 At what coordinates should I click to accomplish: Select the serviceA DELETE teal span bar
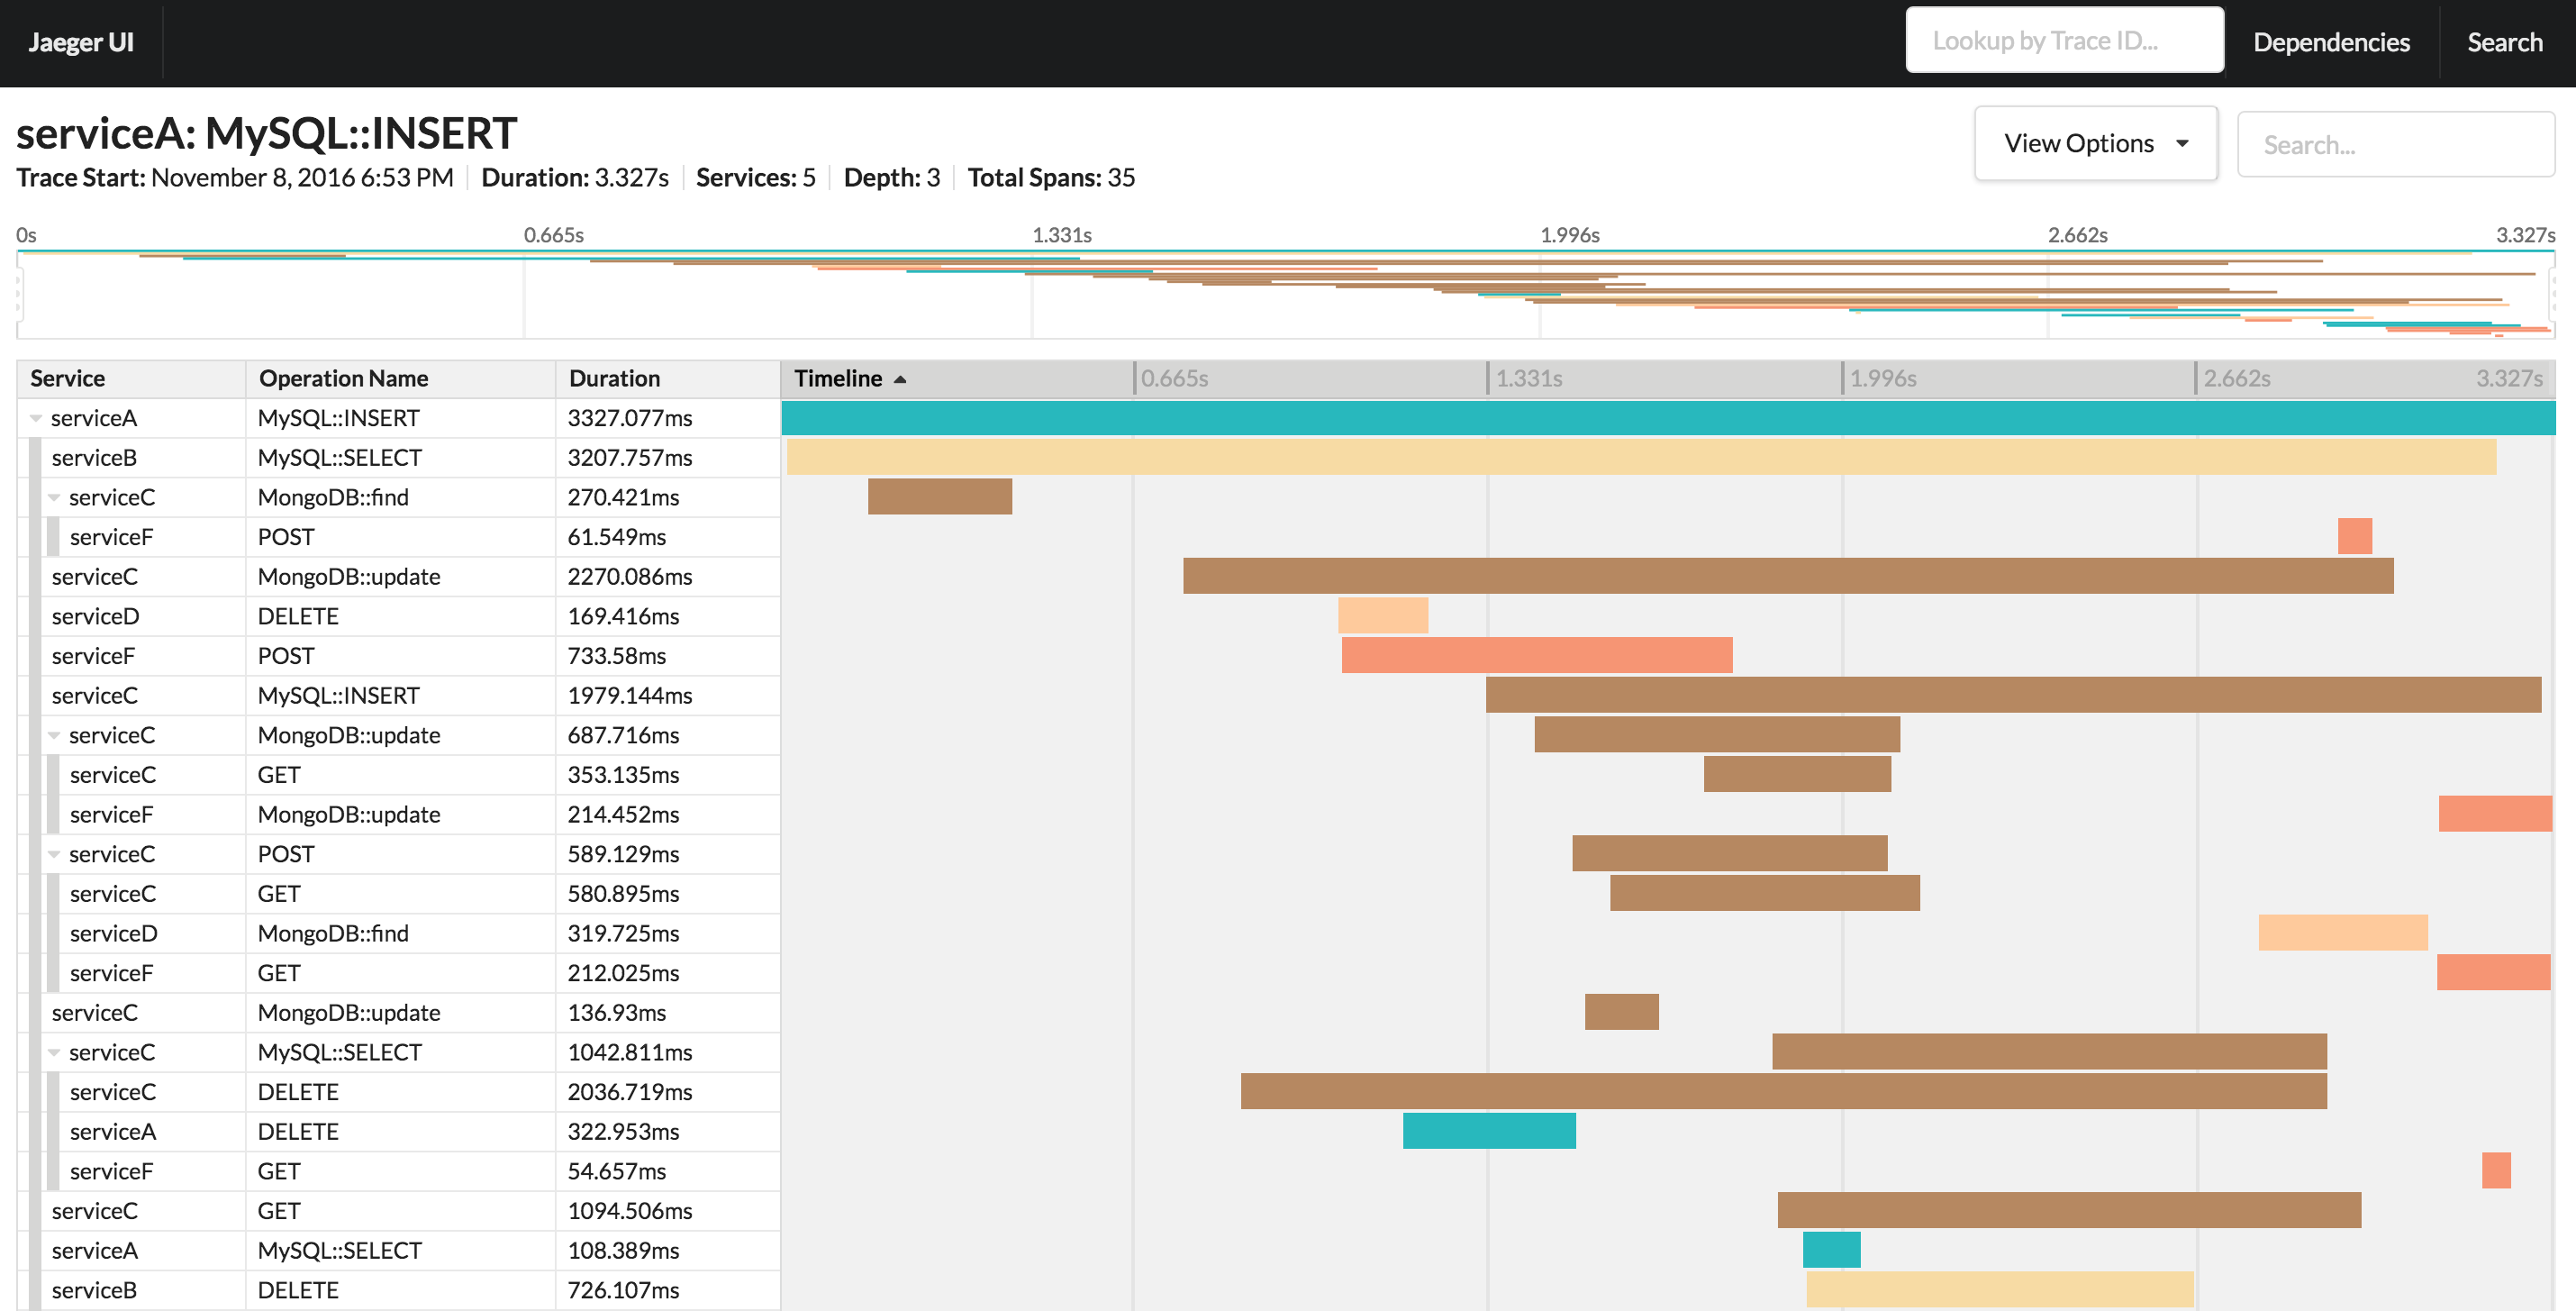[1488, 1131]
